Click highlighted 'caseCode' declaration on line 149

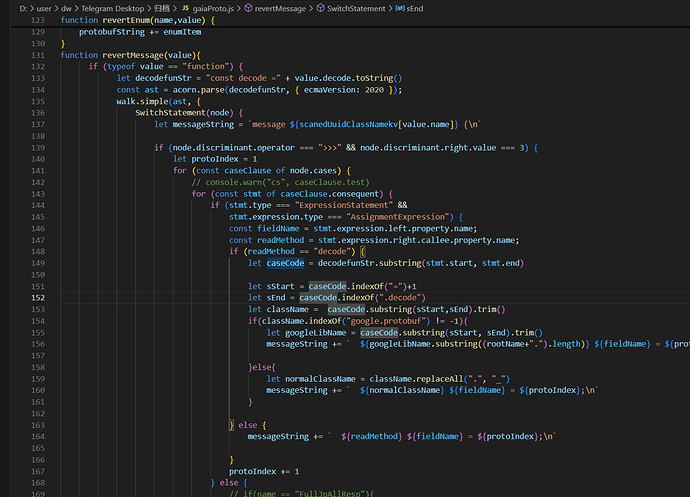pos(285,263)
